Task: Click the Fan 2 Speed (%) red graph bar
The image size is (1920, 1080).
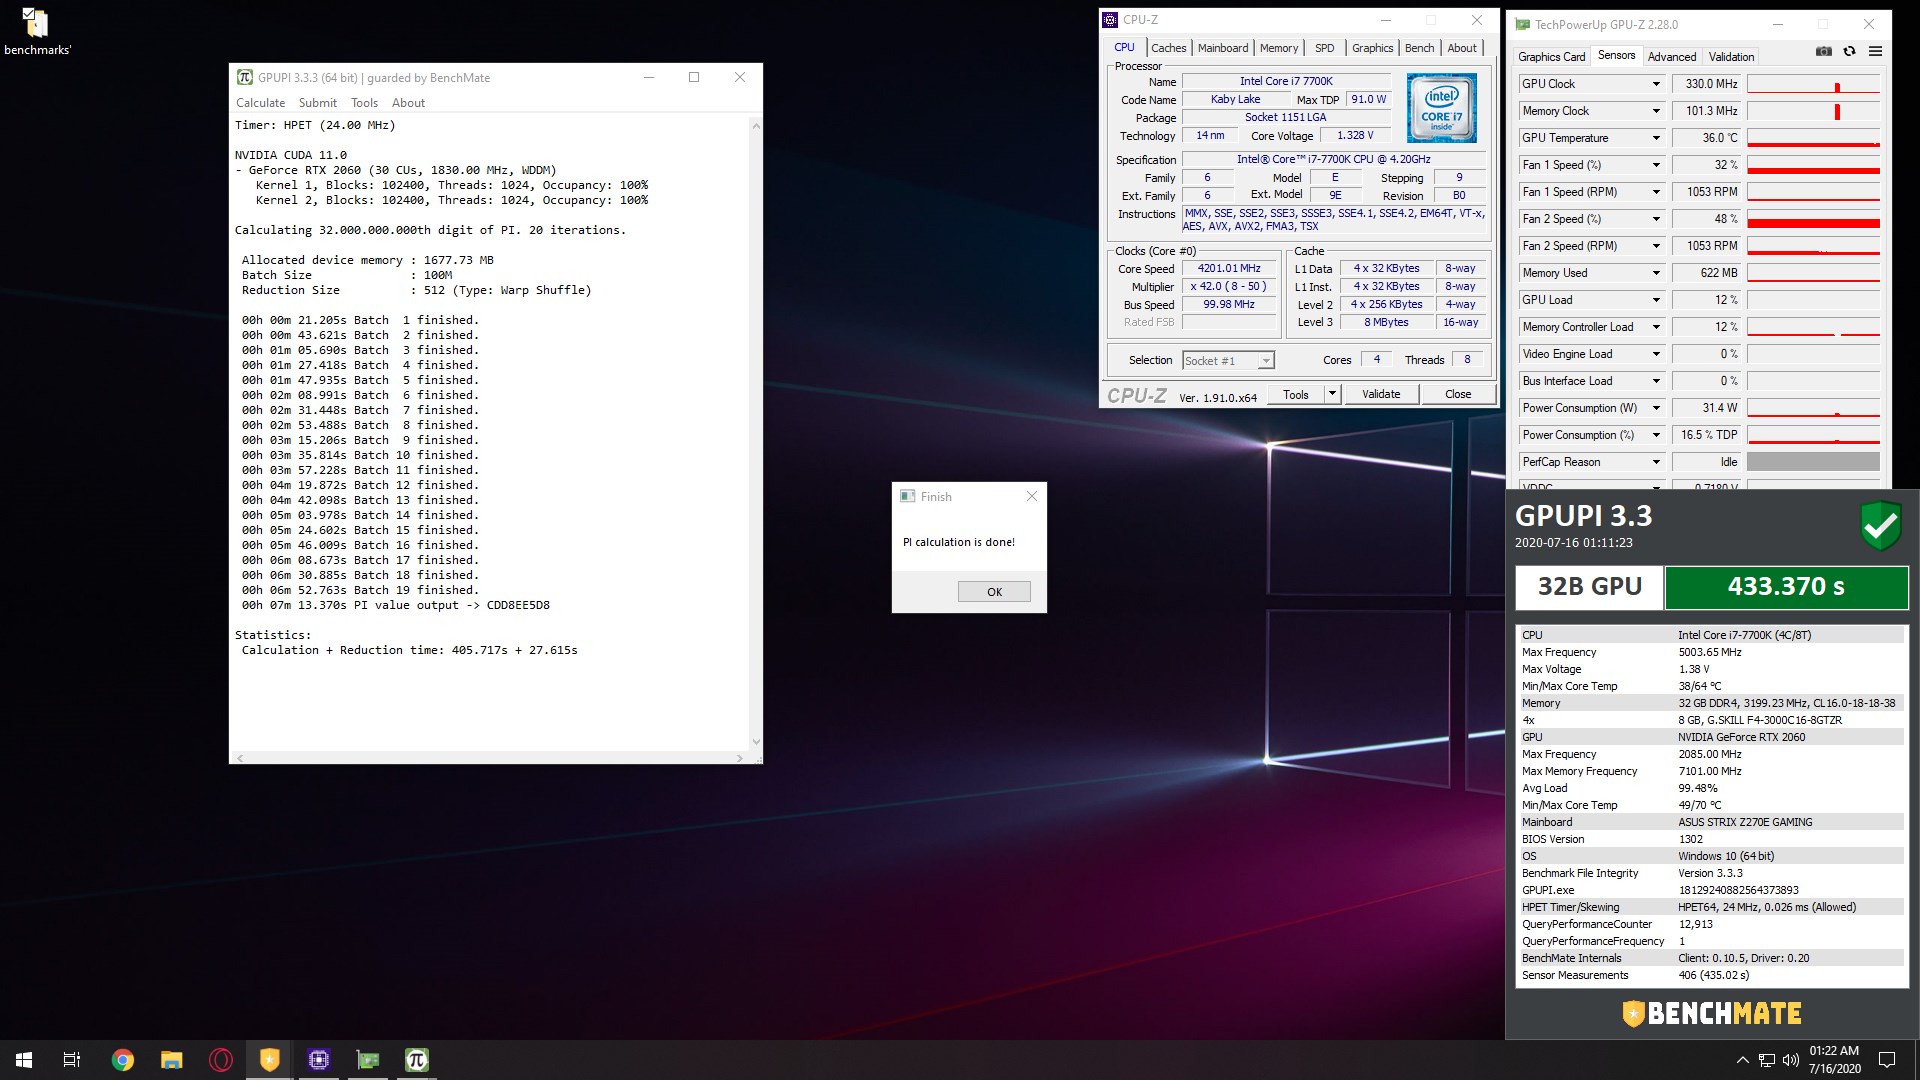Action: 1813,223
